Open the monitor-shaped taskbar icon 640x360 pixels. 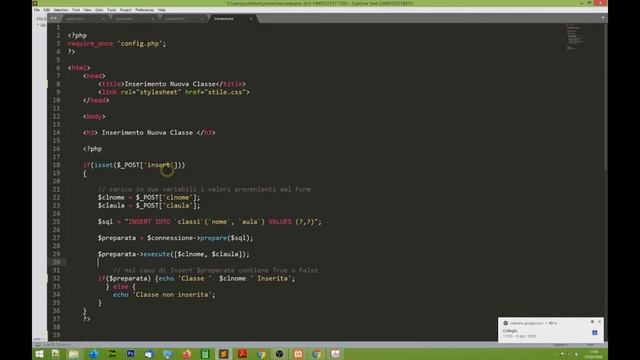[168, 354]
